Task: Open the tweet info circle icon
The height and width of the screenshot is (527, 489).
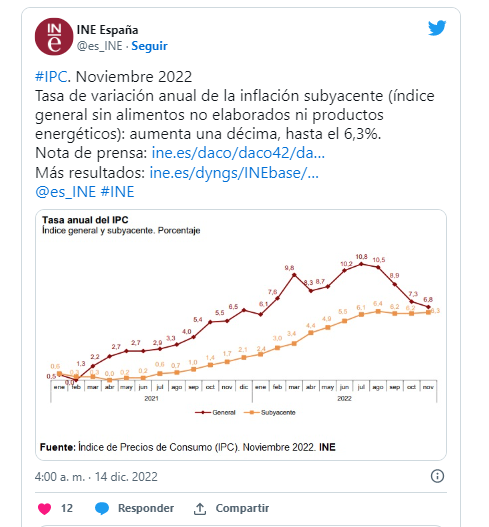Action: coord(437,476)
